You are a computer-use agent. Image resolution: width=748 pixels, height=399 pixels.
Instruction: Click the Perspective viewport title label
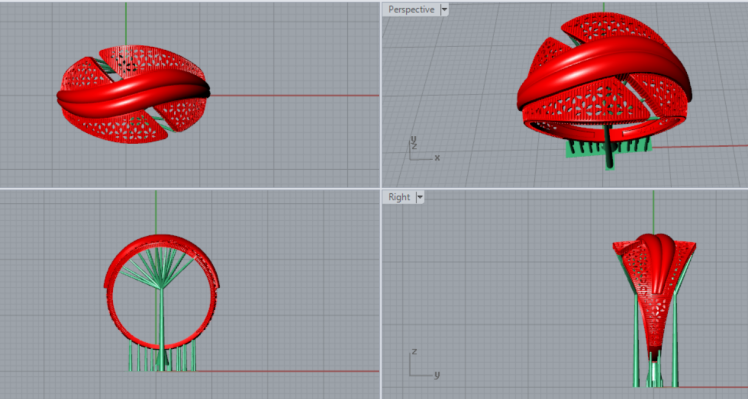point(411,10)
